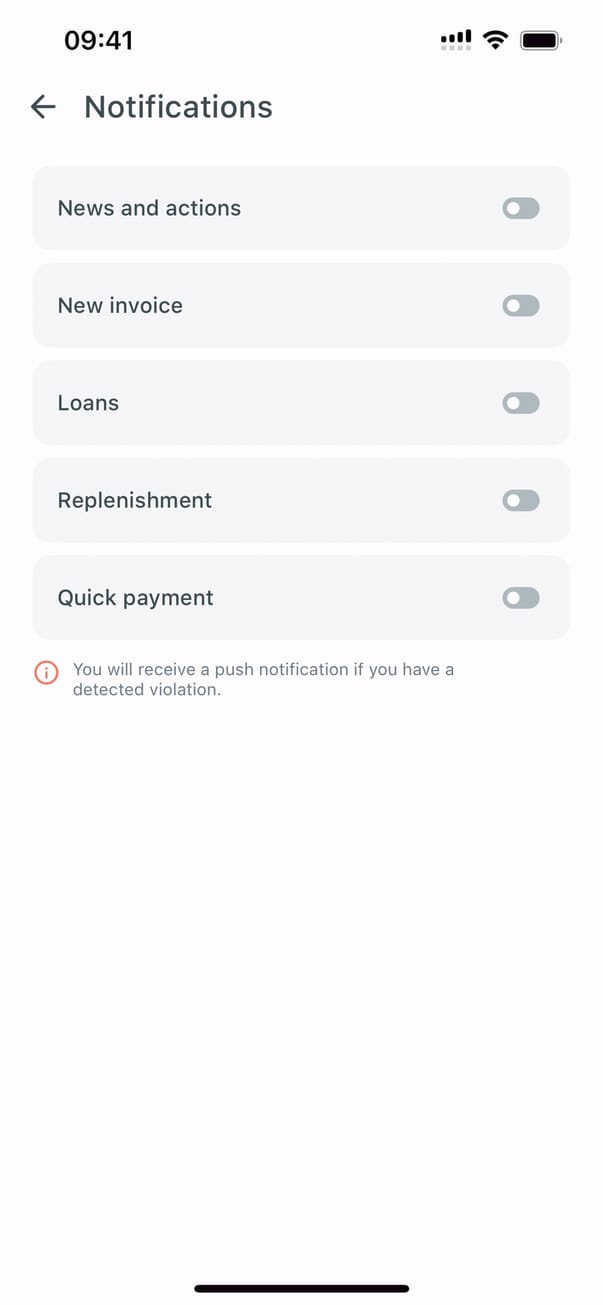Select the Replenishment label
Screen dimensions: 603x1305
point(135,500)
